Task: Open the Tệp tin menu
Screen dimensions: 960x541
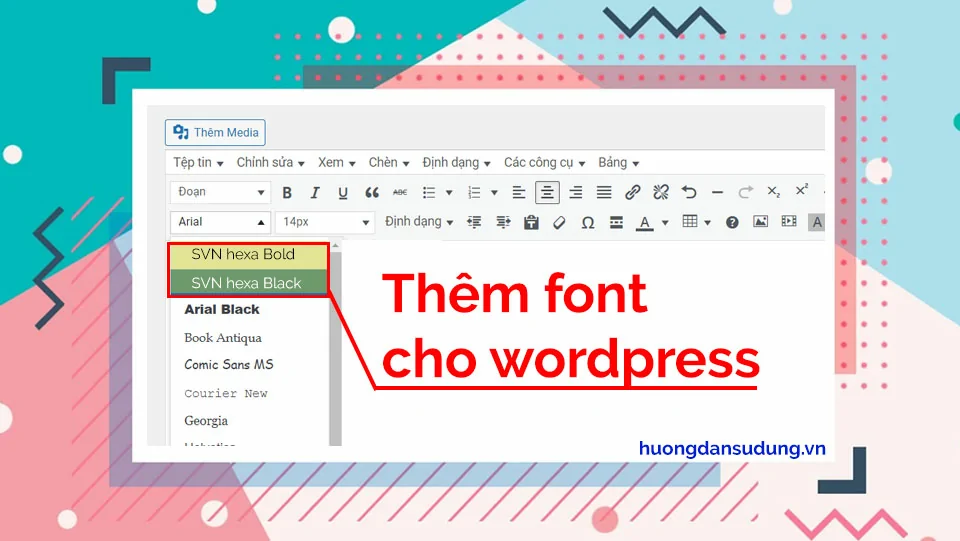Action: coord(198,163)
